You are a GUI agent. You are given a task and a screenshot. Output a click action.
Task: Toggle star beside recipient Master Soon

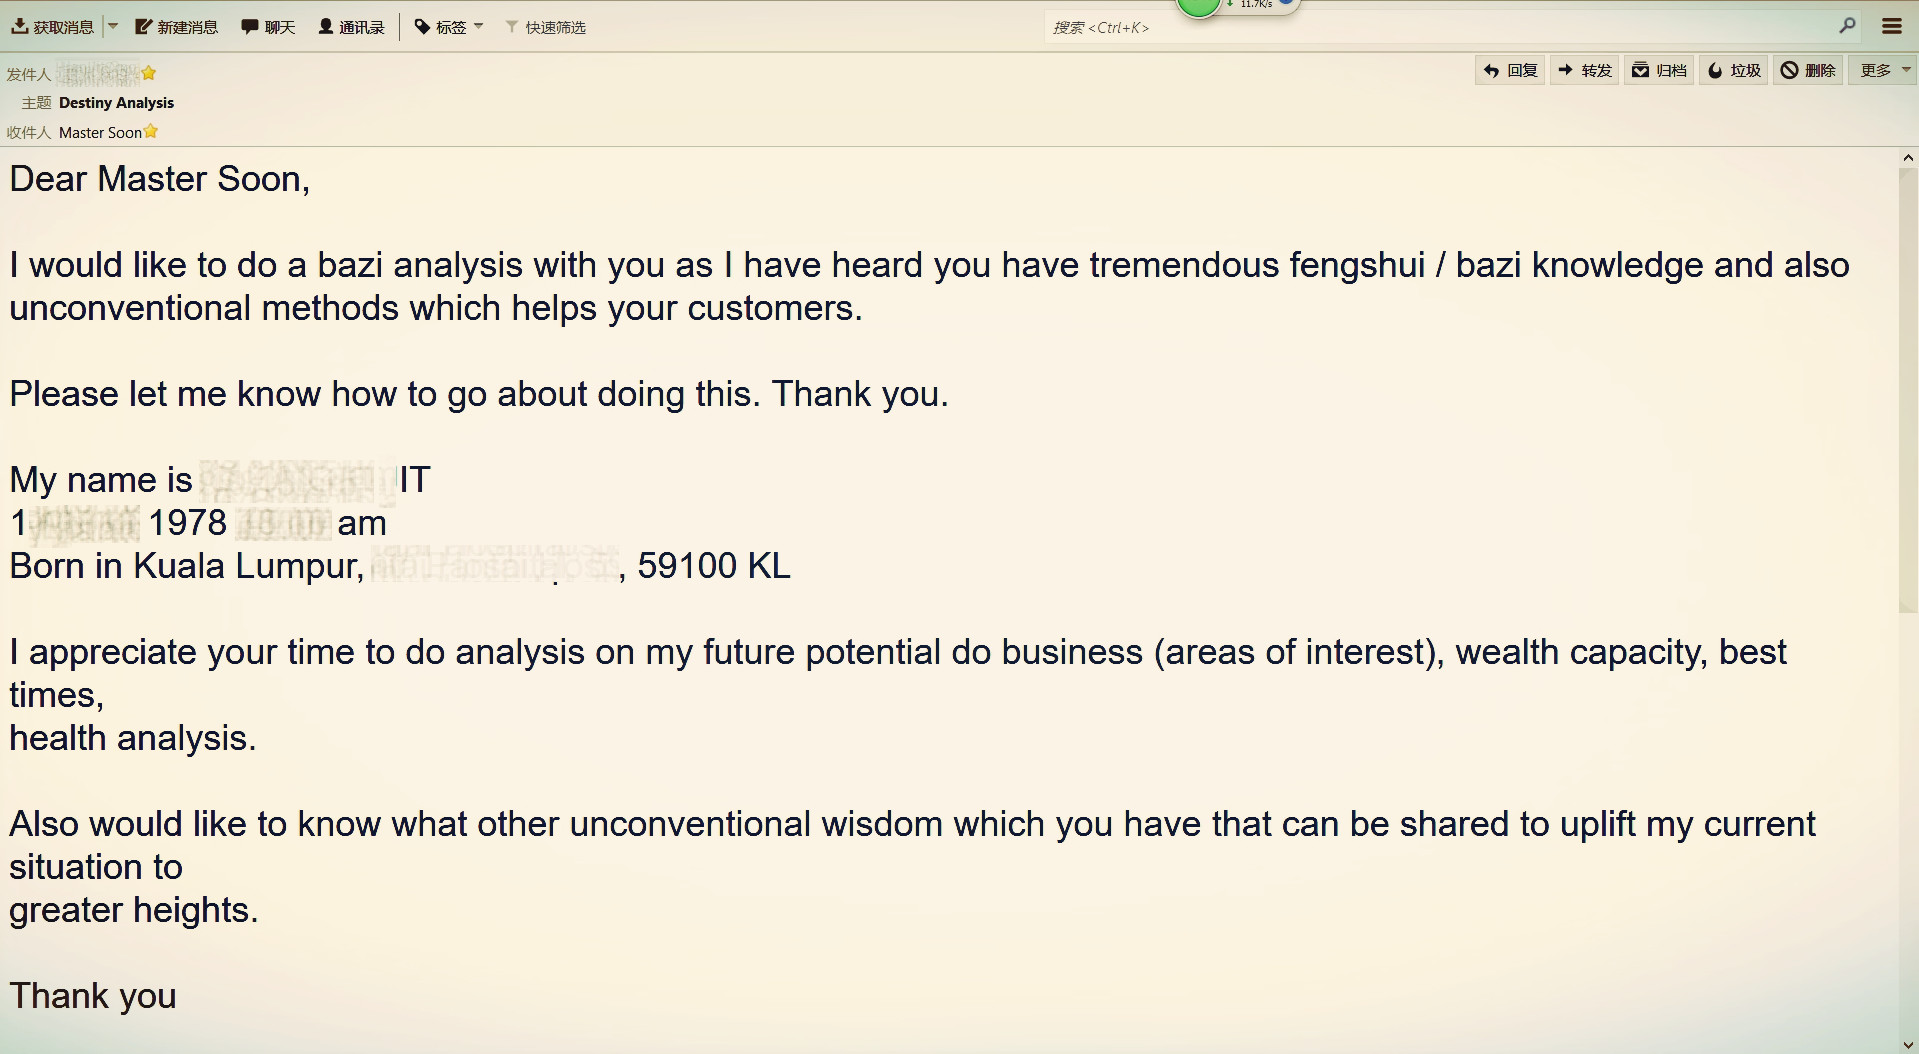151,132
